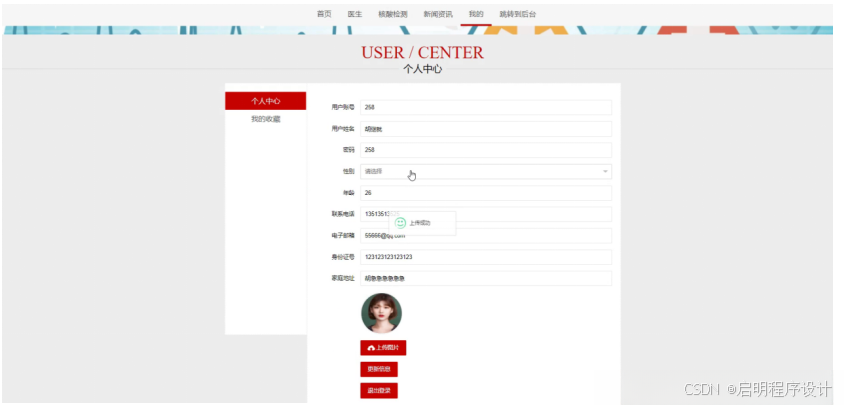Click the 家庭地址 field label
The image size is (844, 405).
point(343,278)
